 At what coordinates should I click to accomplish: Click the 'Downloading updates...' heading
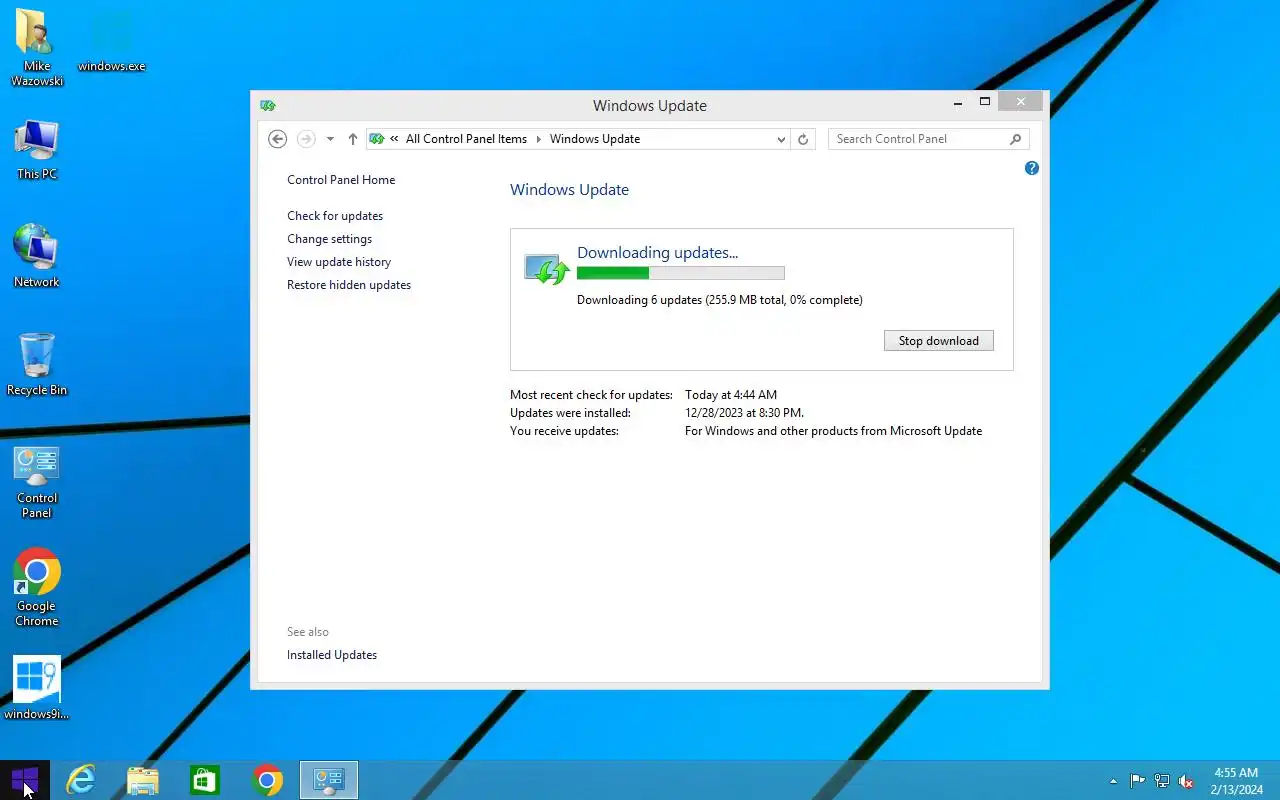click(x=658, y=253)
